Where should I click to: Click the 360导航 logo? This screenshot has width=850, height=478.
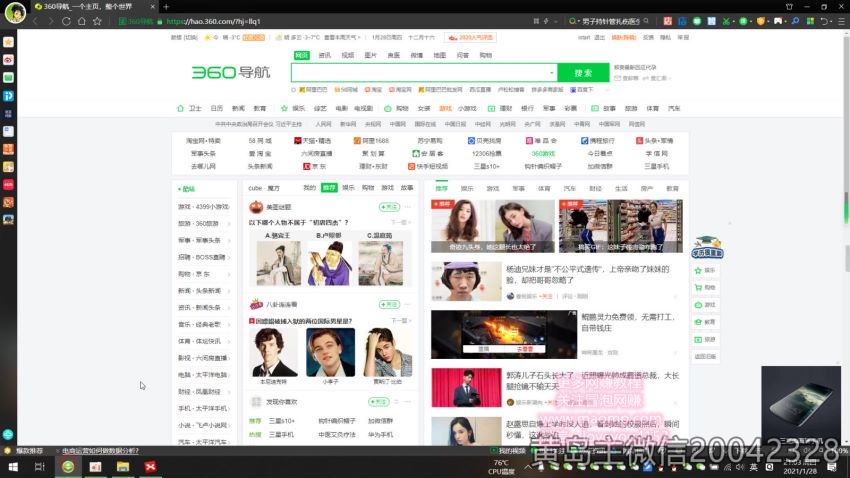231,72
